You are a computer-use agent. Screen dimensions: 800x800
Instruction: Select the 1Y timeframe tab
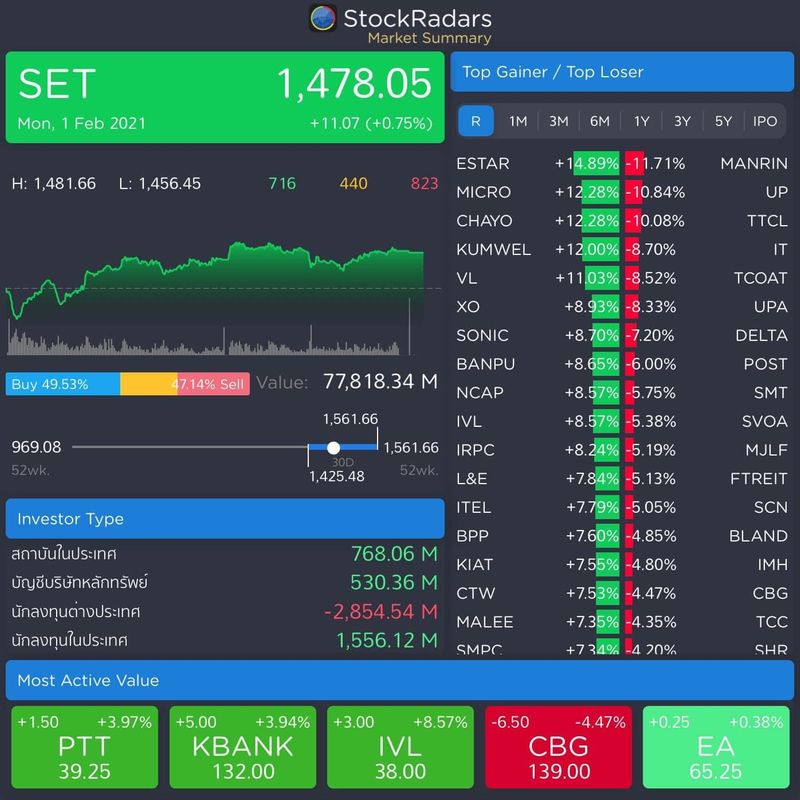coord(641,121)
